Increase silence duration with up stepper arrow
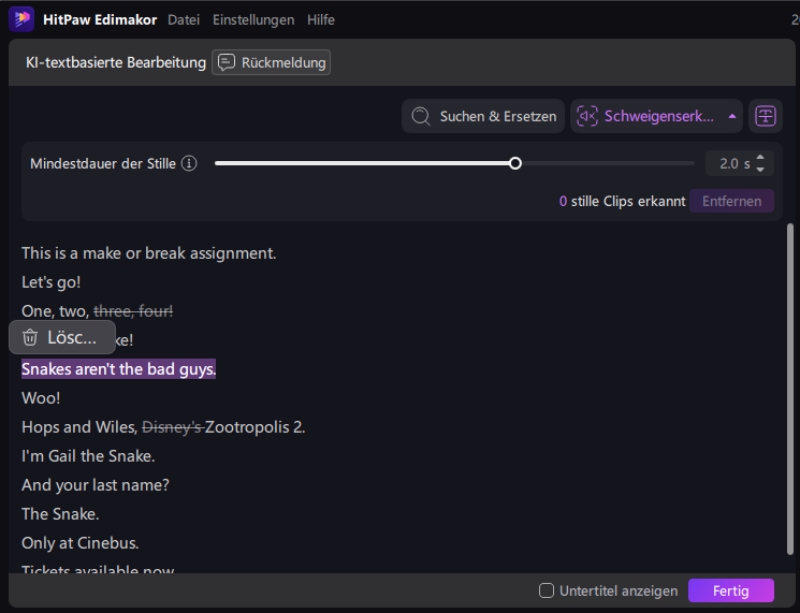Screen dimensions: 800x613 (x=760, y=158)
